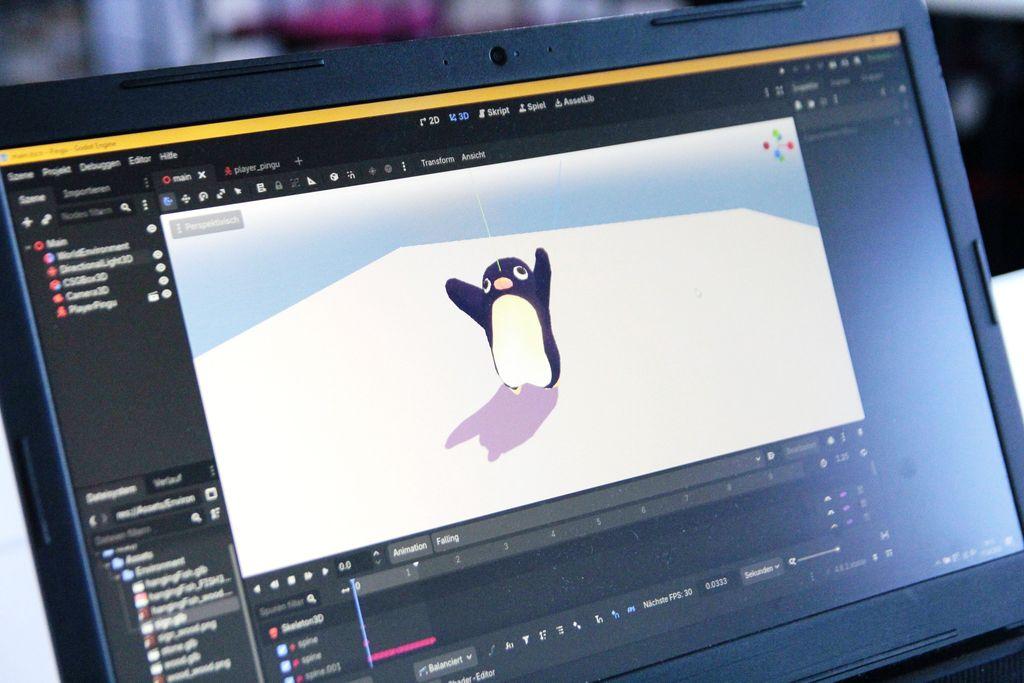Click the viewport orientation axis gizmo
The height and width of the screenshot is (683, 1024).
pos(778,145)
